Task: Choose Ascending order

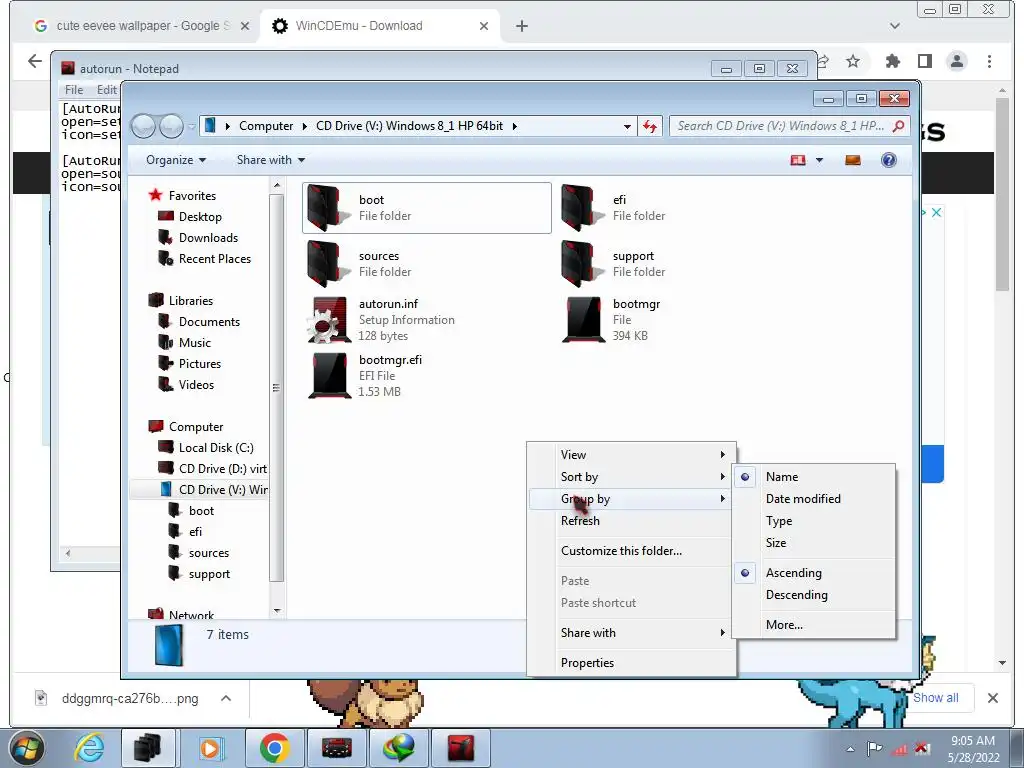Action: coord(814,573)
